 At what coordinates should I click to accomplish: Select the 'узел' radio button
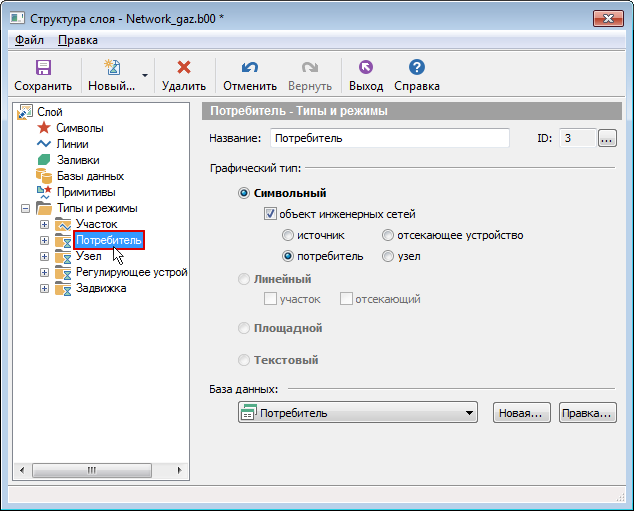tap(388, 256)
